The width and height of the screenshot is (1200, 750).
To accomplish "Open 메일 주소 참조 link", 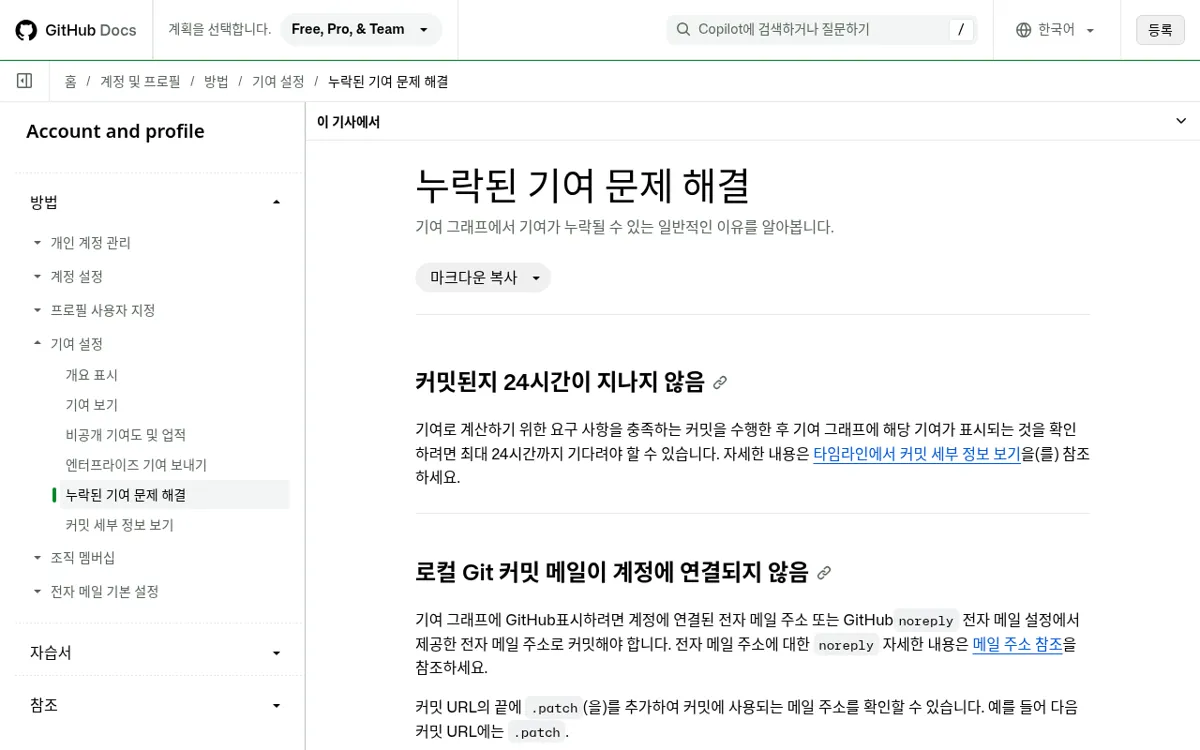I will (1018, 645).
